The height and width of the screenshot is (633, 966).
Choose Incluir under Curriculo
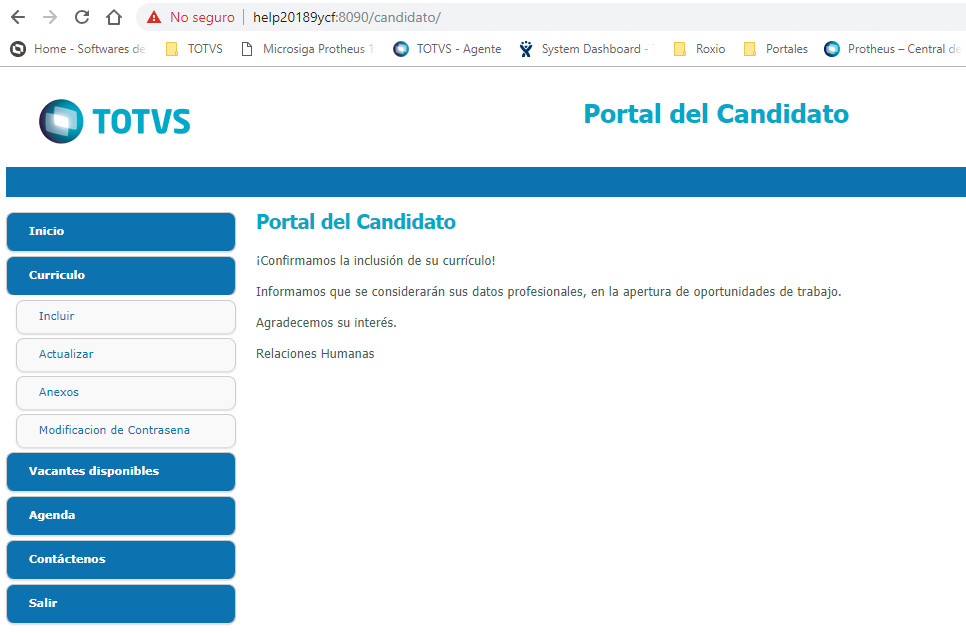[x=126, y=317]
